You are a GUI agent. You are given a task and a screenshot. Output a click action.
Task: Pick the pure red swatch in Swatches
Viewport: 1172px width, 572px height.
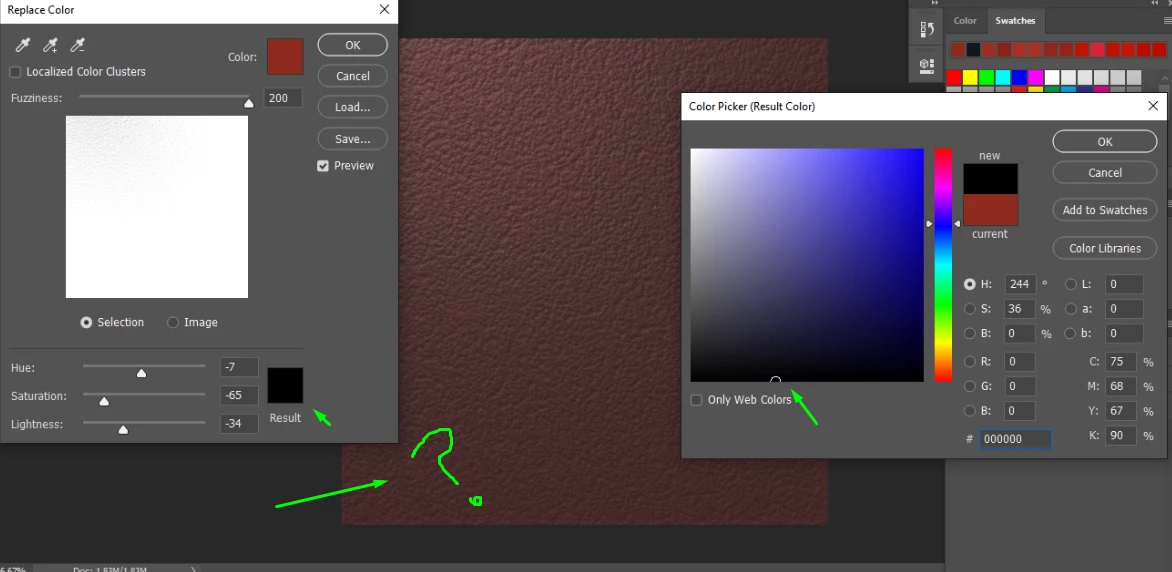954,78
